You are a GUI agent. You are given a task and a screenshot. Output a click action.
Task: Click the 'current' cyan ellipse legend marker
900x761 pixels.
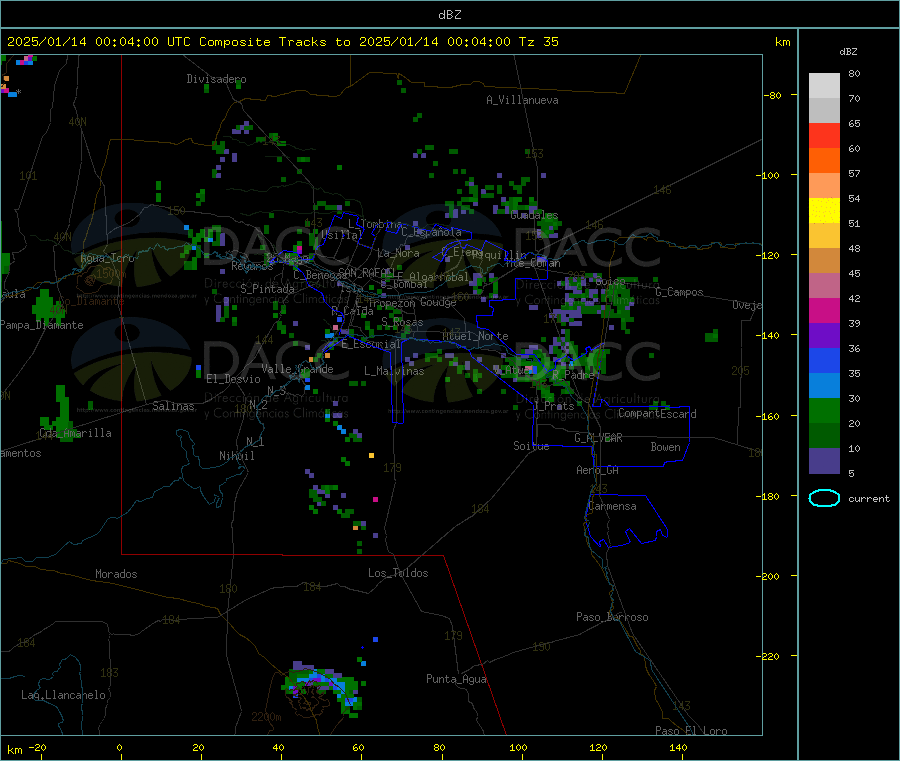point(824,498)
